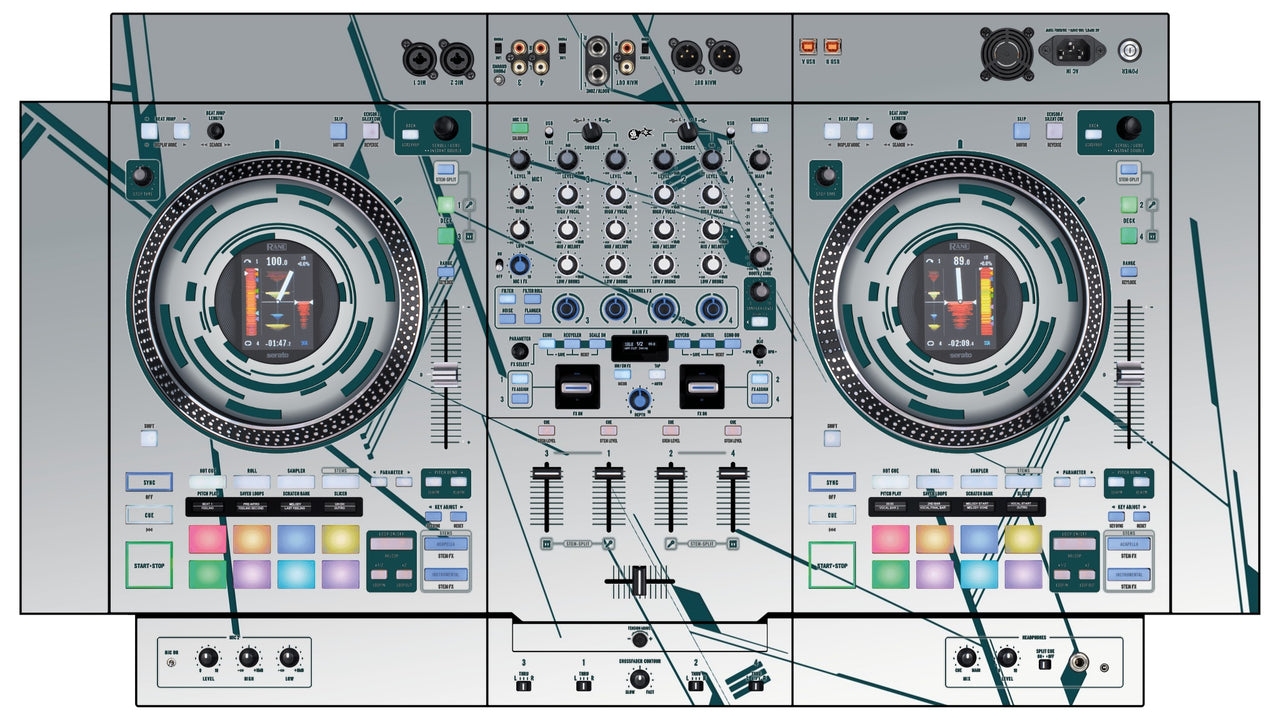Tap the CUE button on the left deck
This screenshot has height=722, width=1280.
[149, 515]
